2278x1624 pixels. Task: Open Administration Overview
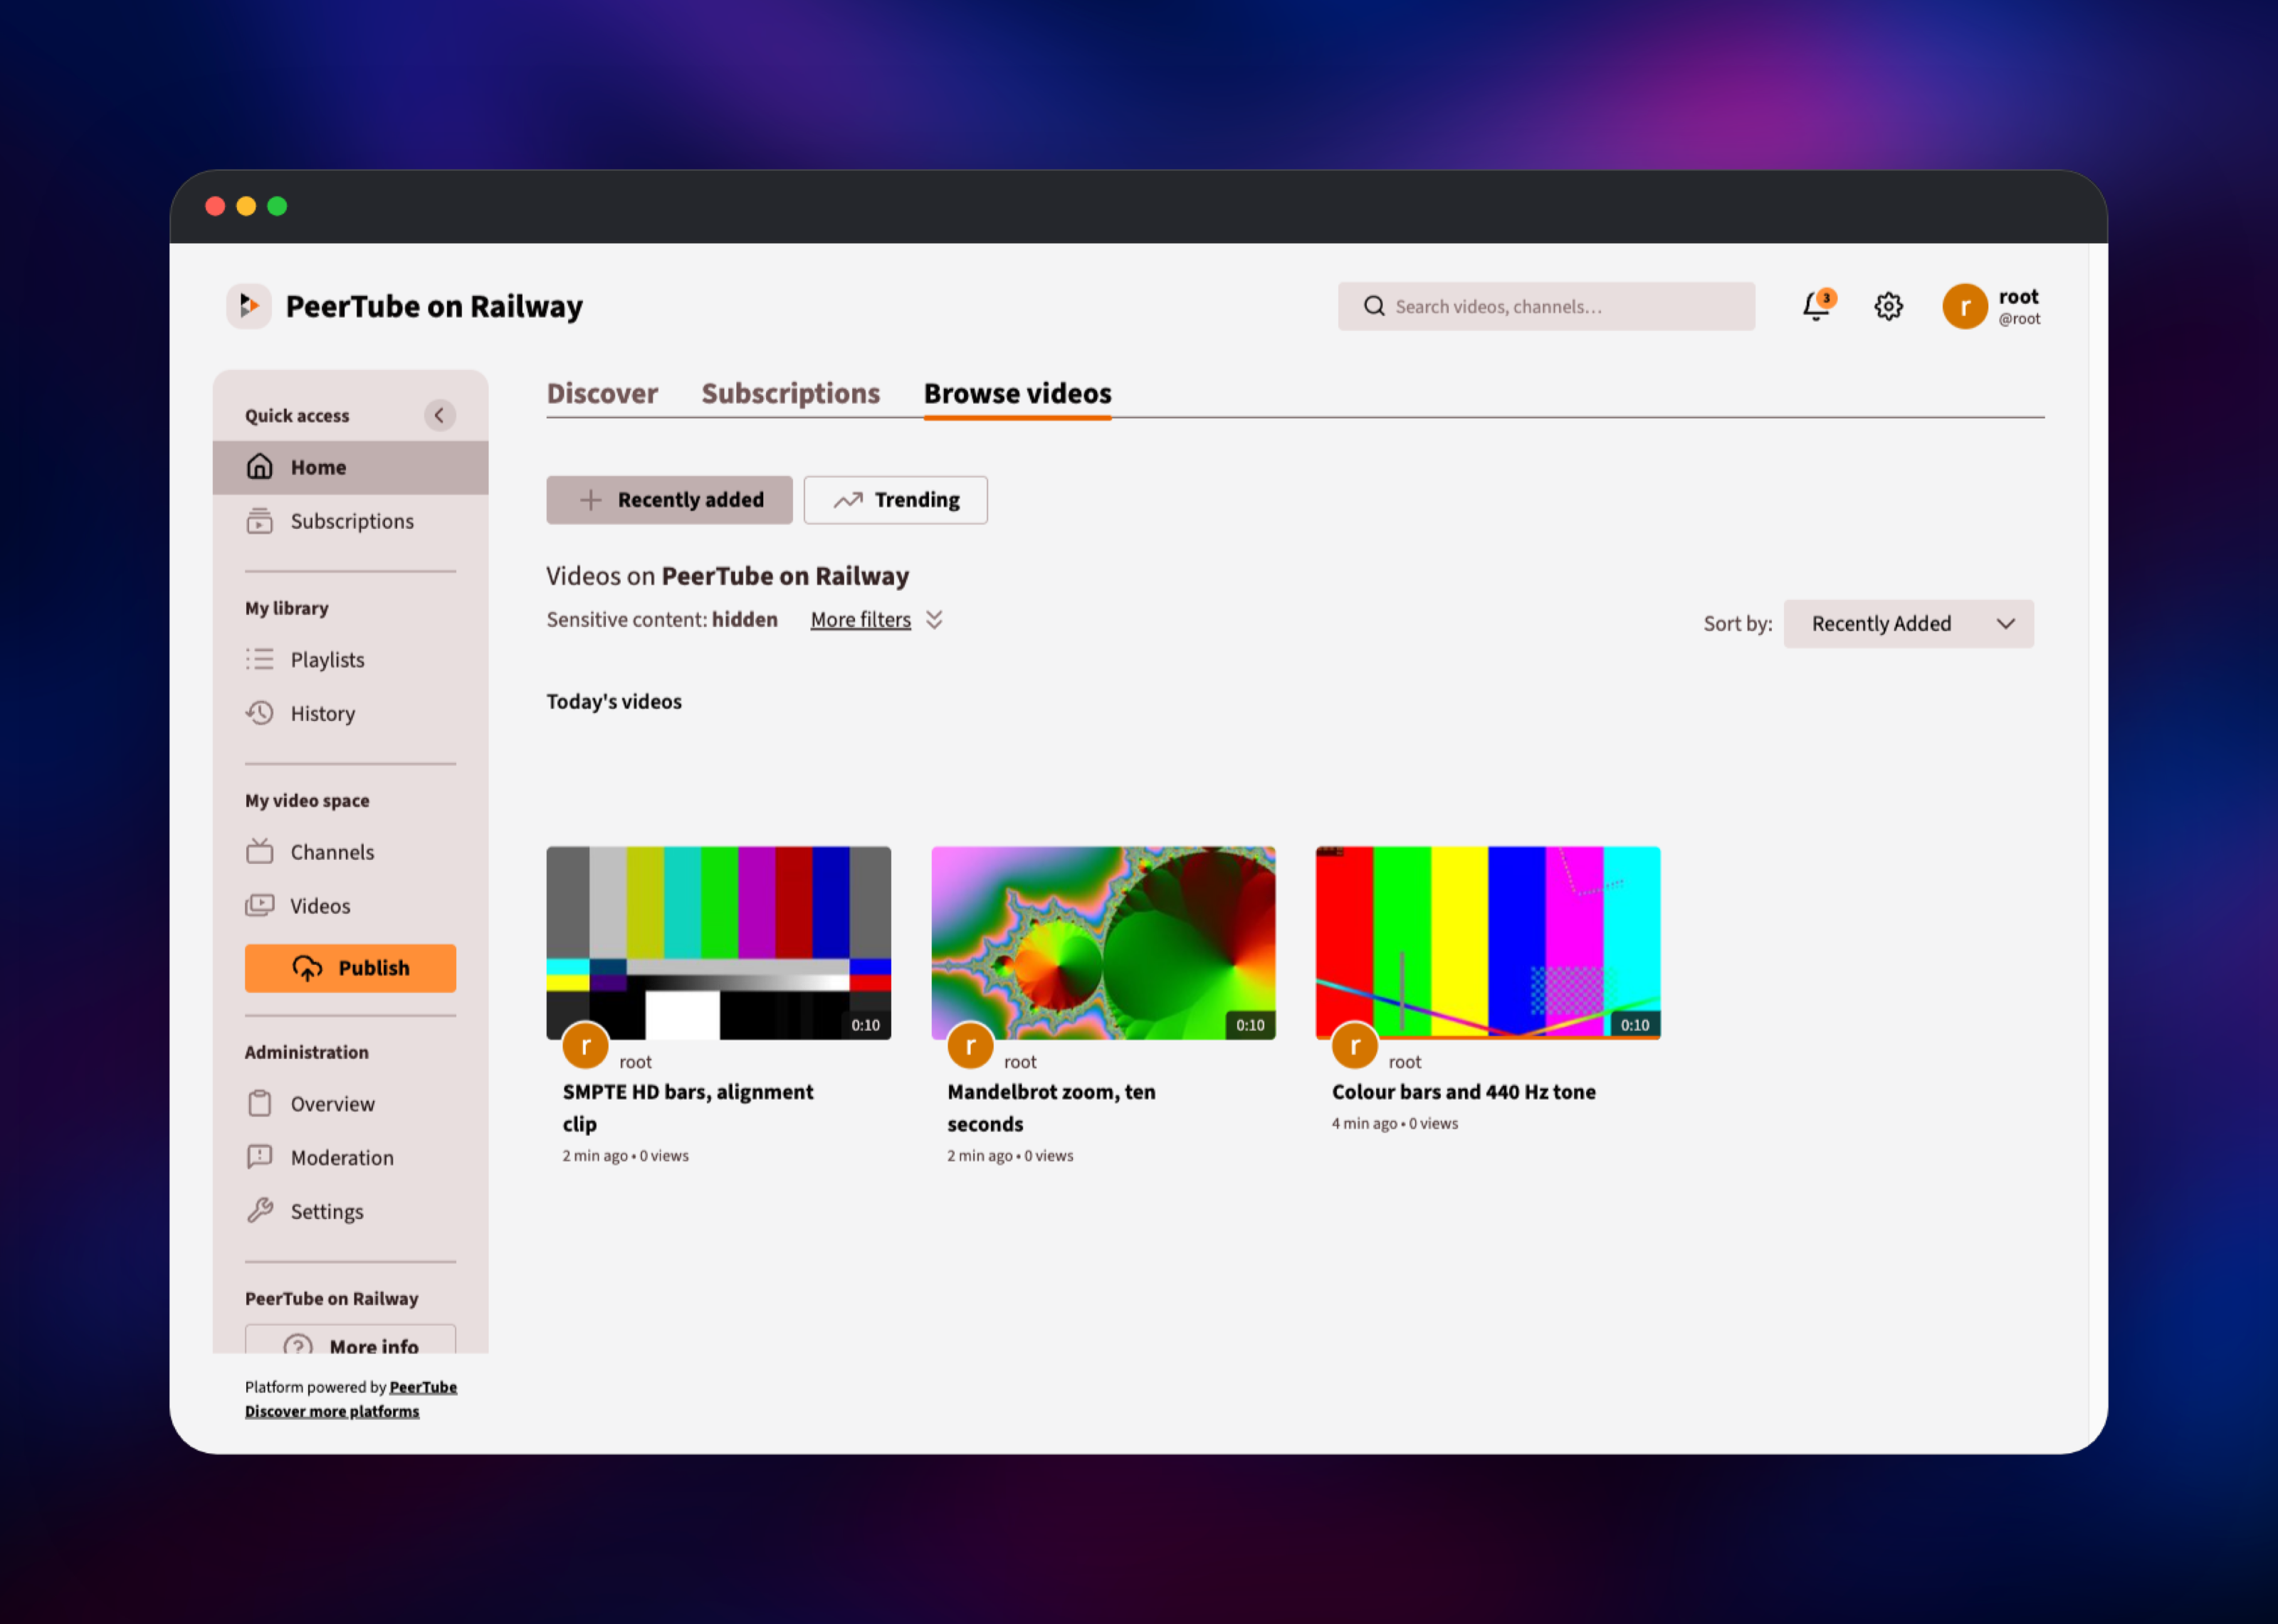tap(350, 1103)
